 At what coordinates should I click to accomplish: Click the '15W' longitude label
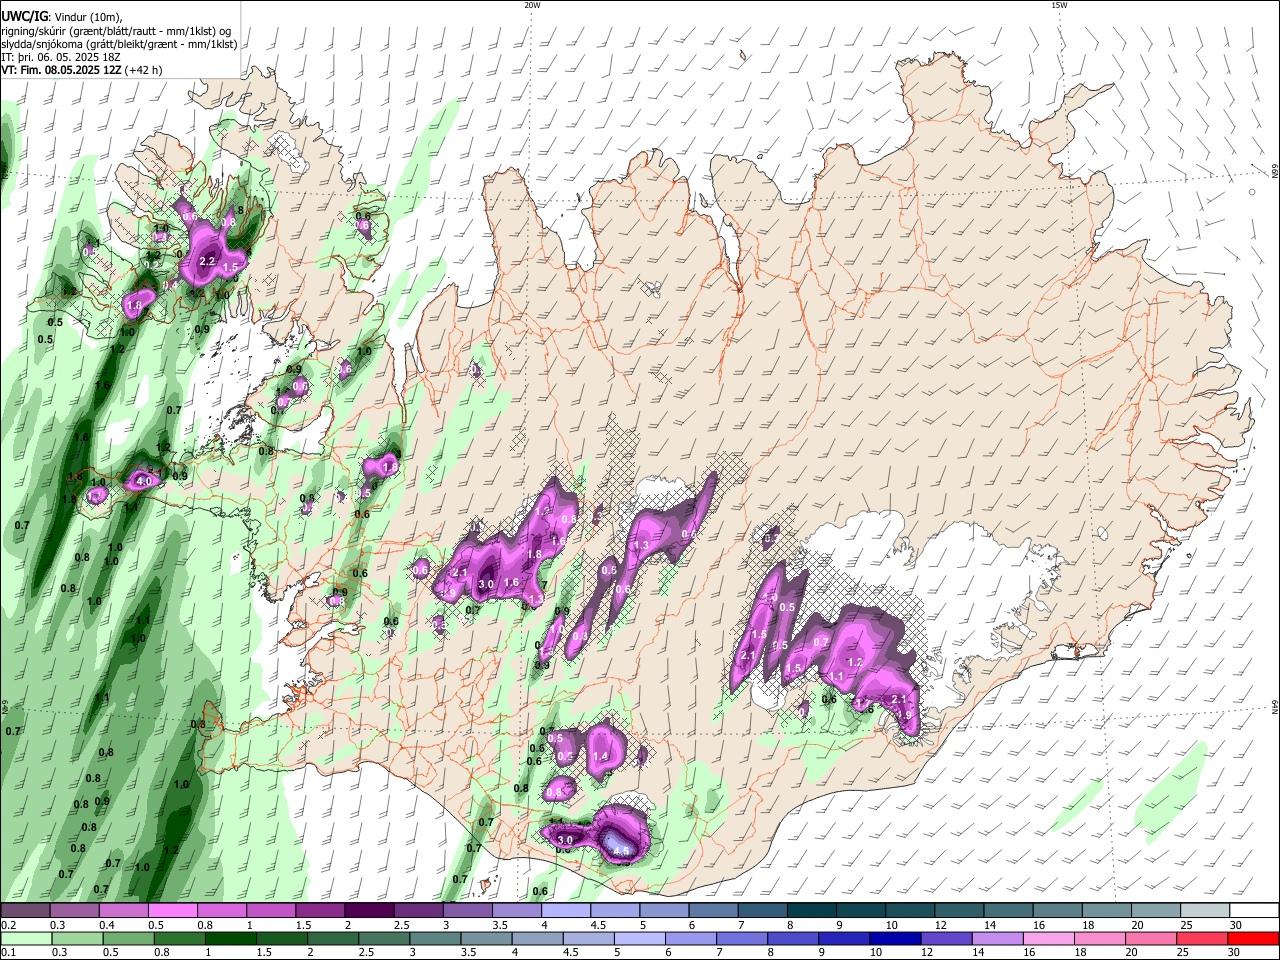tap(1059, 5)
